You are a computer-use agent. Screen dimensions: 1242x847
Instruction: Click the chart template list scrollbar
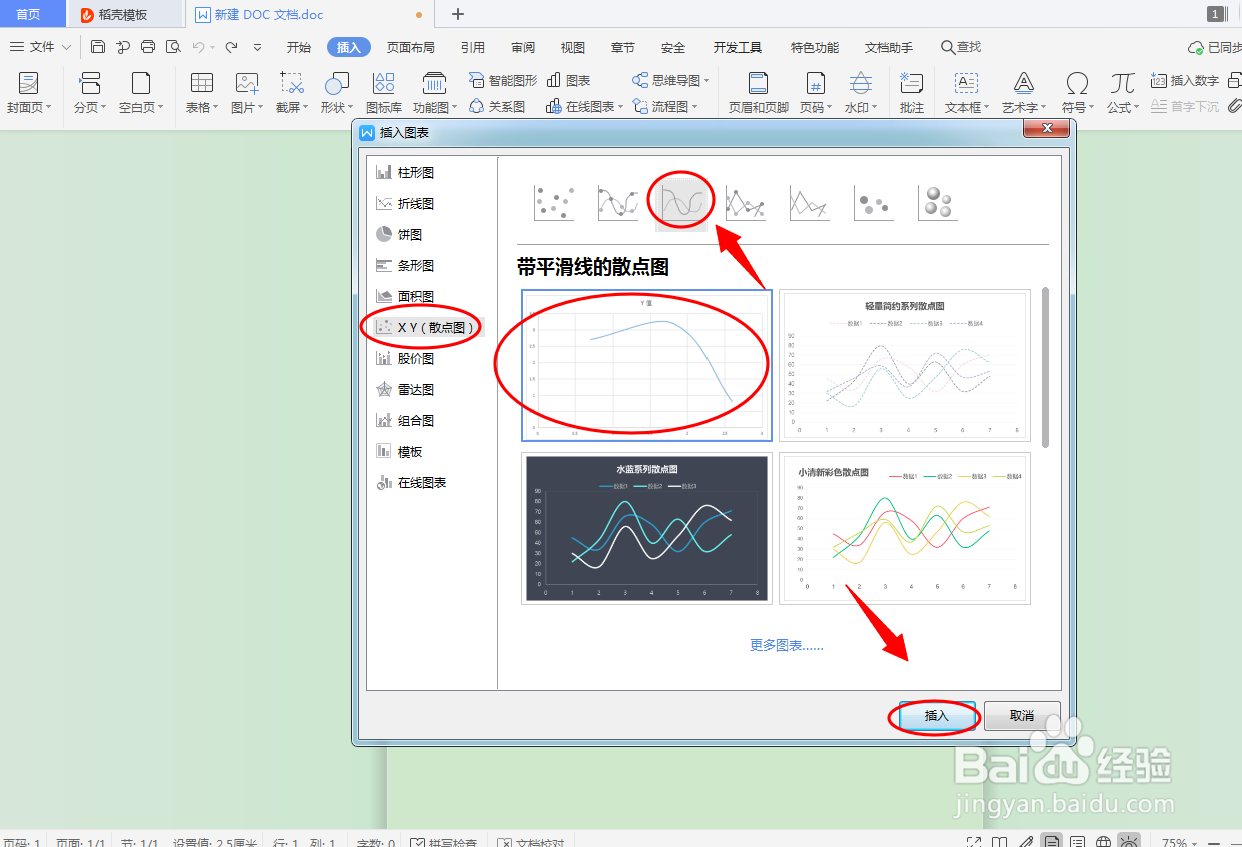(1046, 367)
